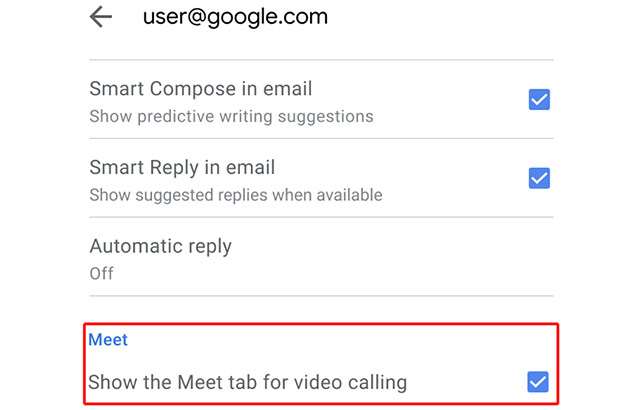Click divider line below Automatic reply row

[x=321, y=296]
